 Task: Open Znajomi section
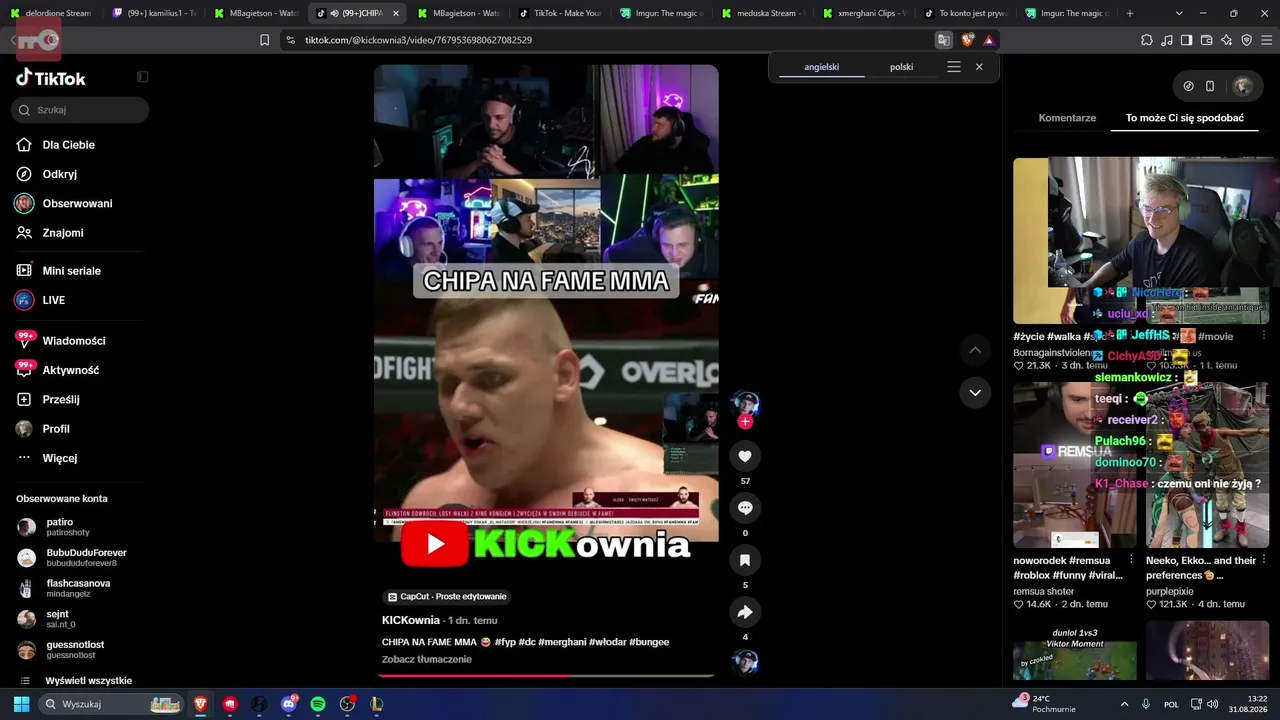[x=62, y=233]
